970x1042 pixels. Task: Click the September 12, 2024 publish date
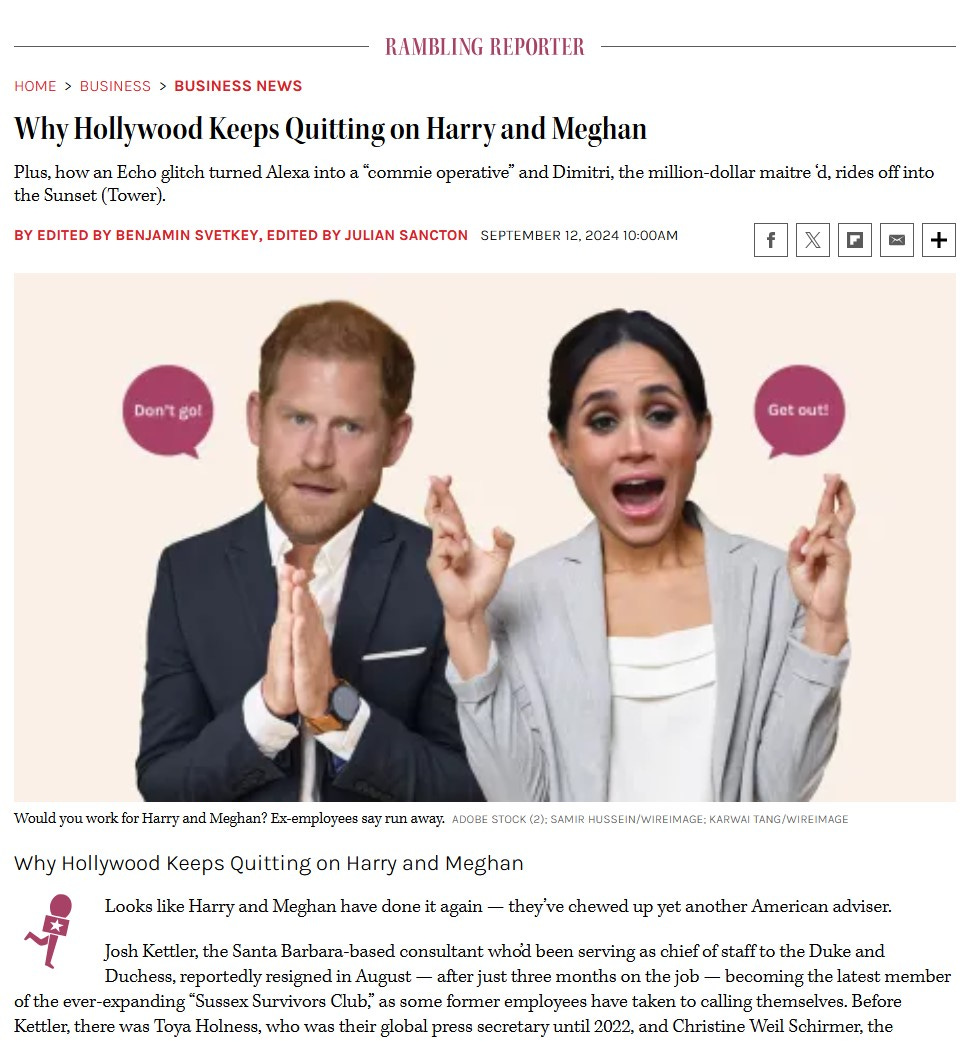click(579, 235)
